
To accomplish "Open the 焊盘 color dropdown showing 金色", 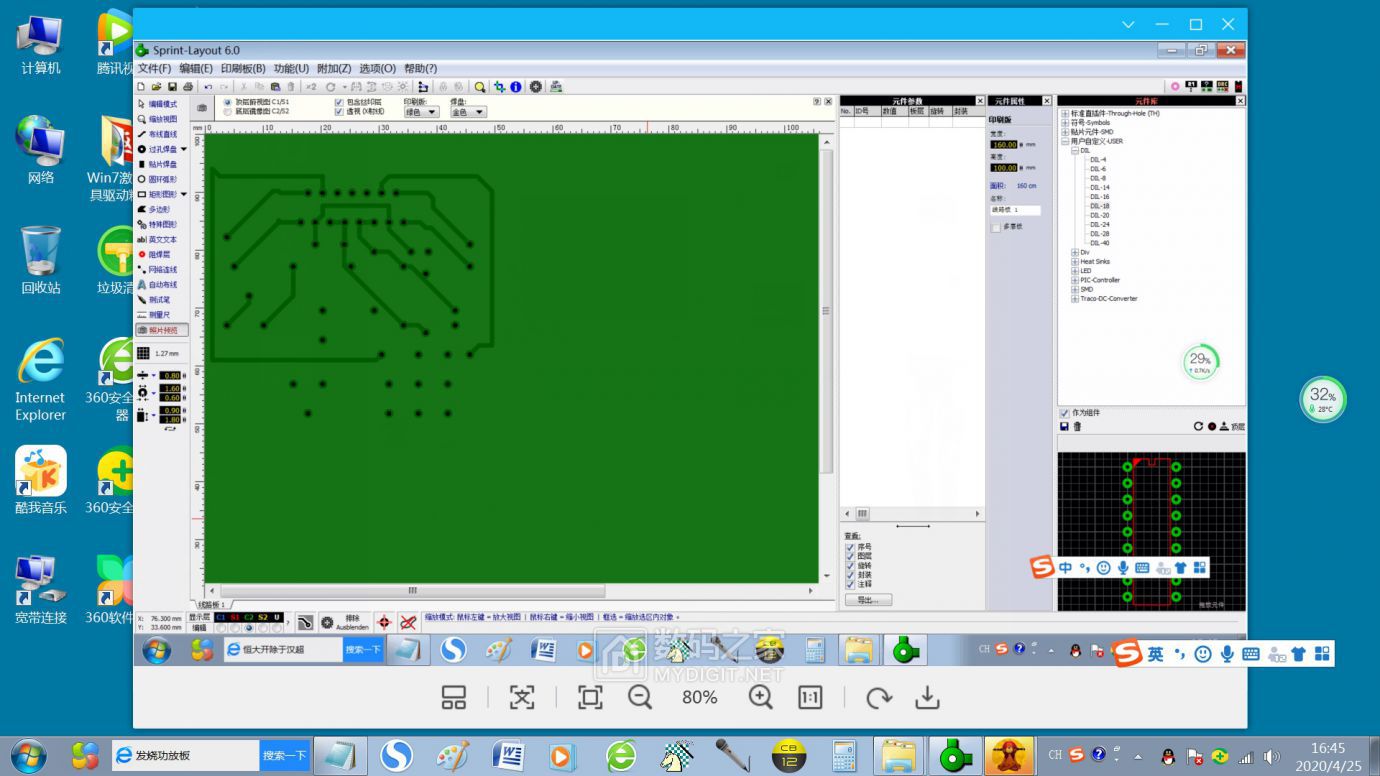I will pos(468,112).
